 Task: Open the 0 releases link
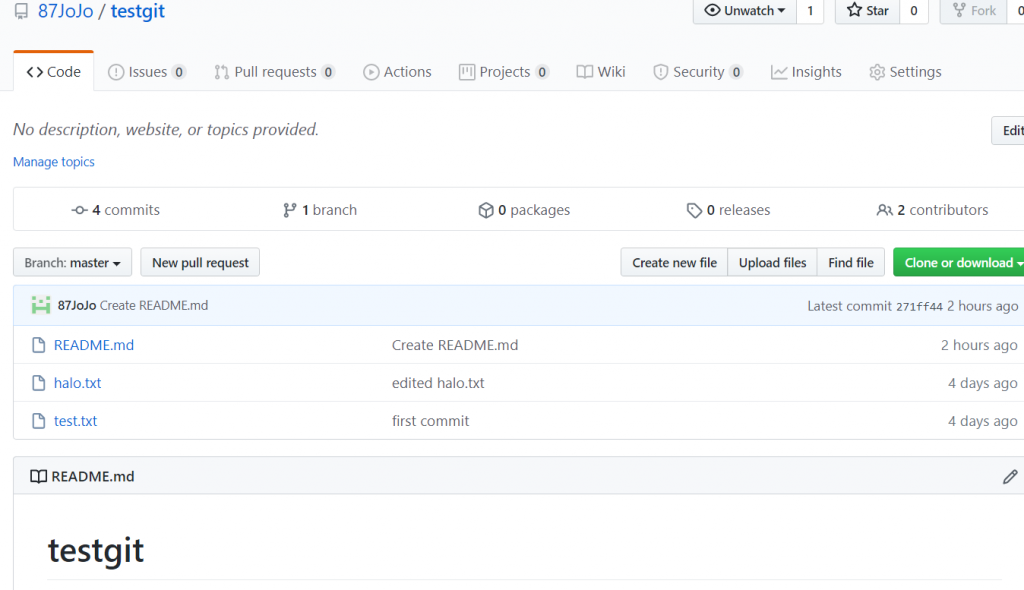(x=728, y=210)
